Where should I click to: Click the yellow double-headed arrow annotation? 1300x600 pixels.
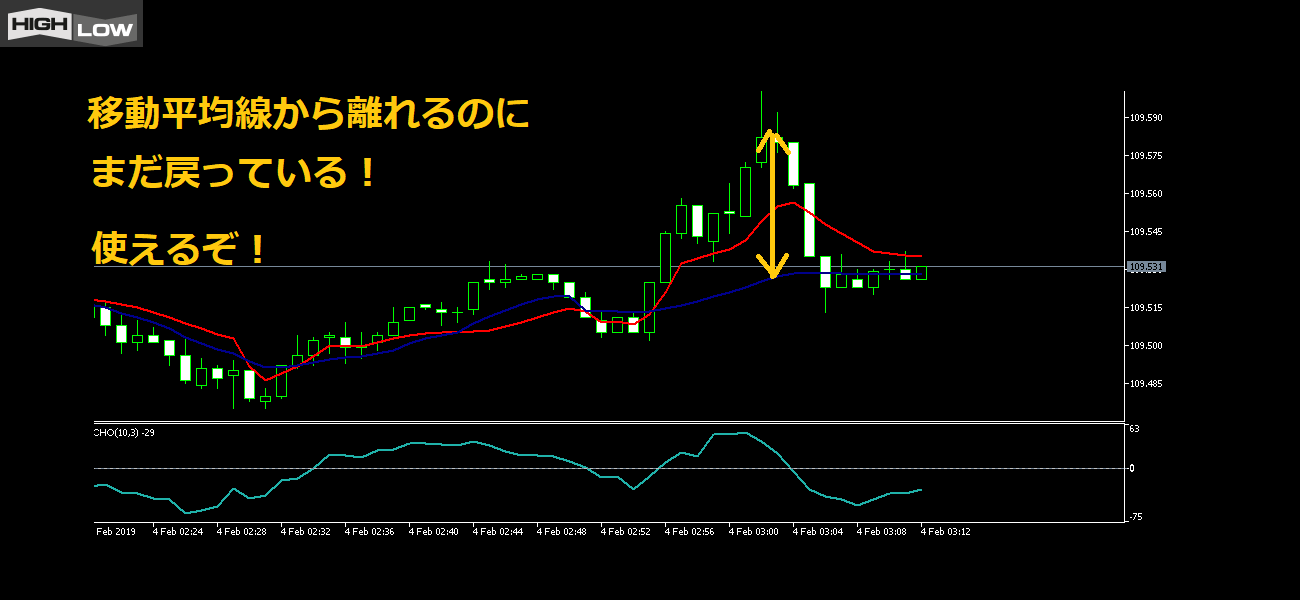point(771,205)
